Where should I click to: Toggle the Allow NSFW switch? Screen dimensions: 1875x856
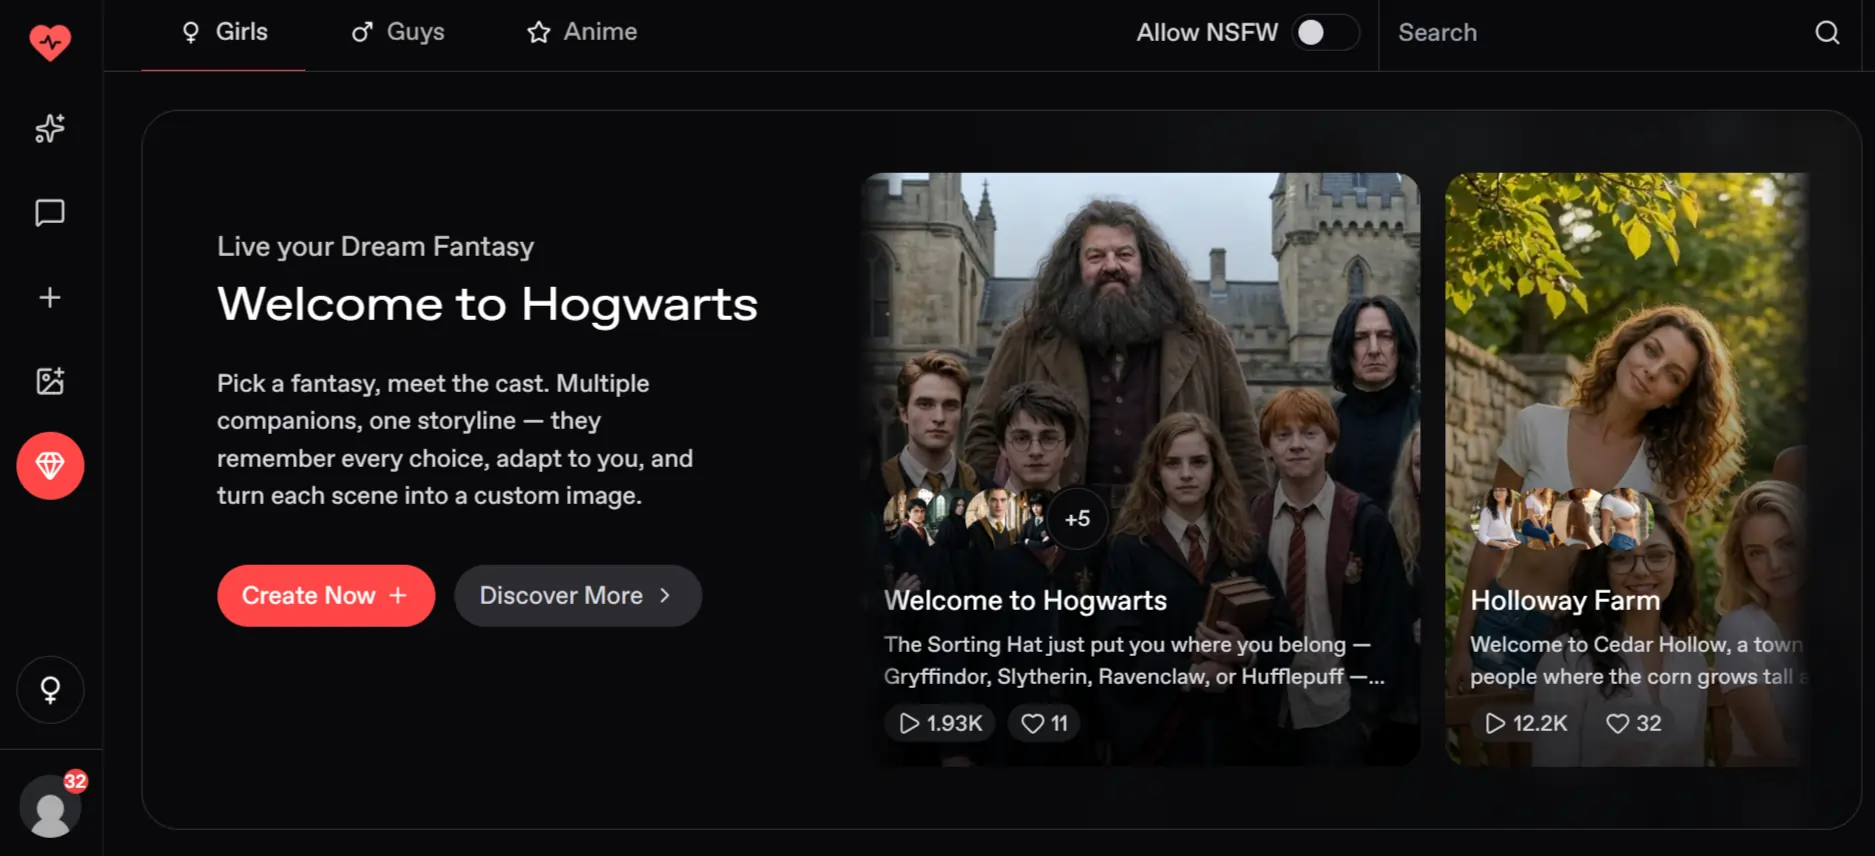[x=1325, y=33]
